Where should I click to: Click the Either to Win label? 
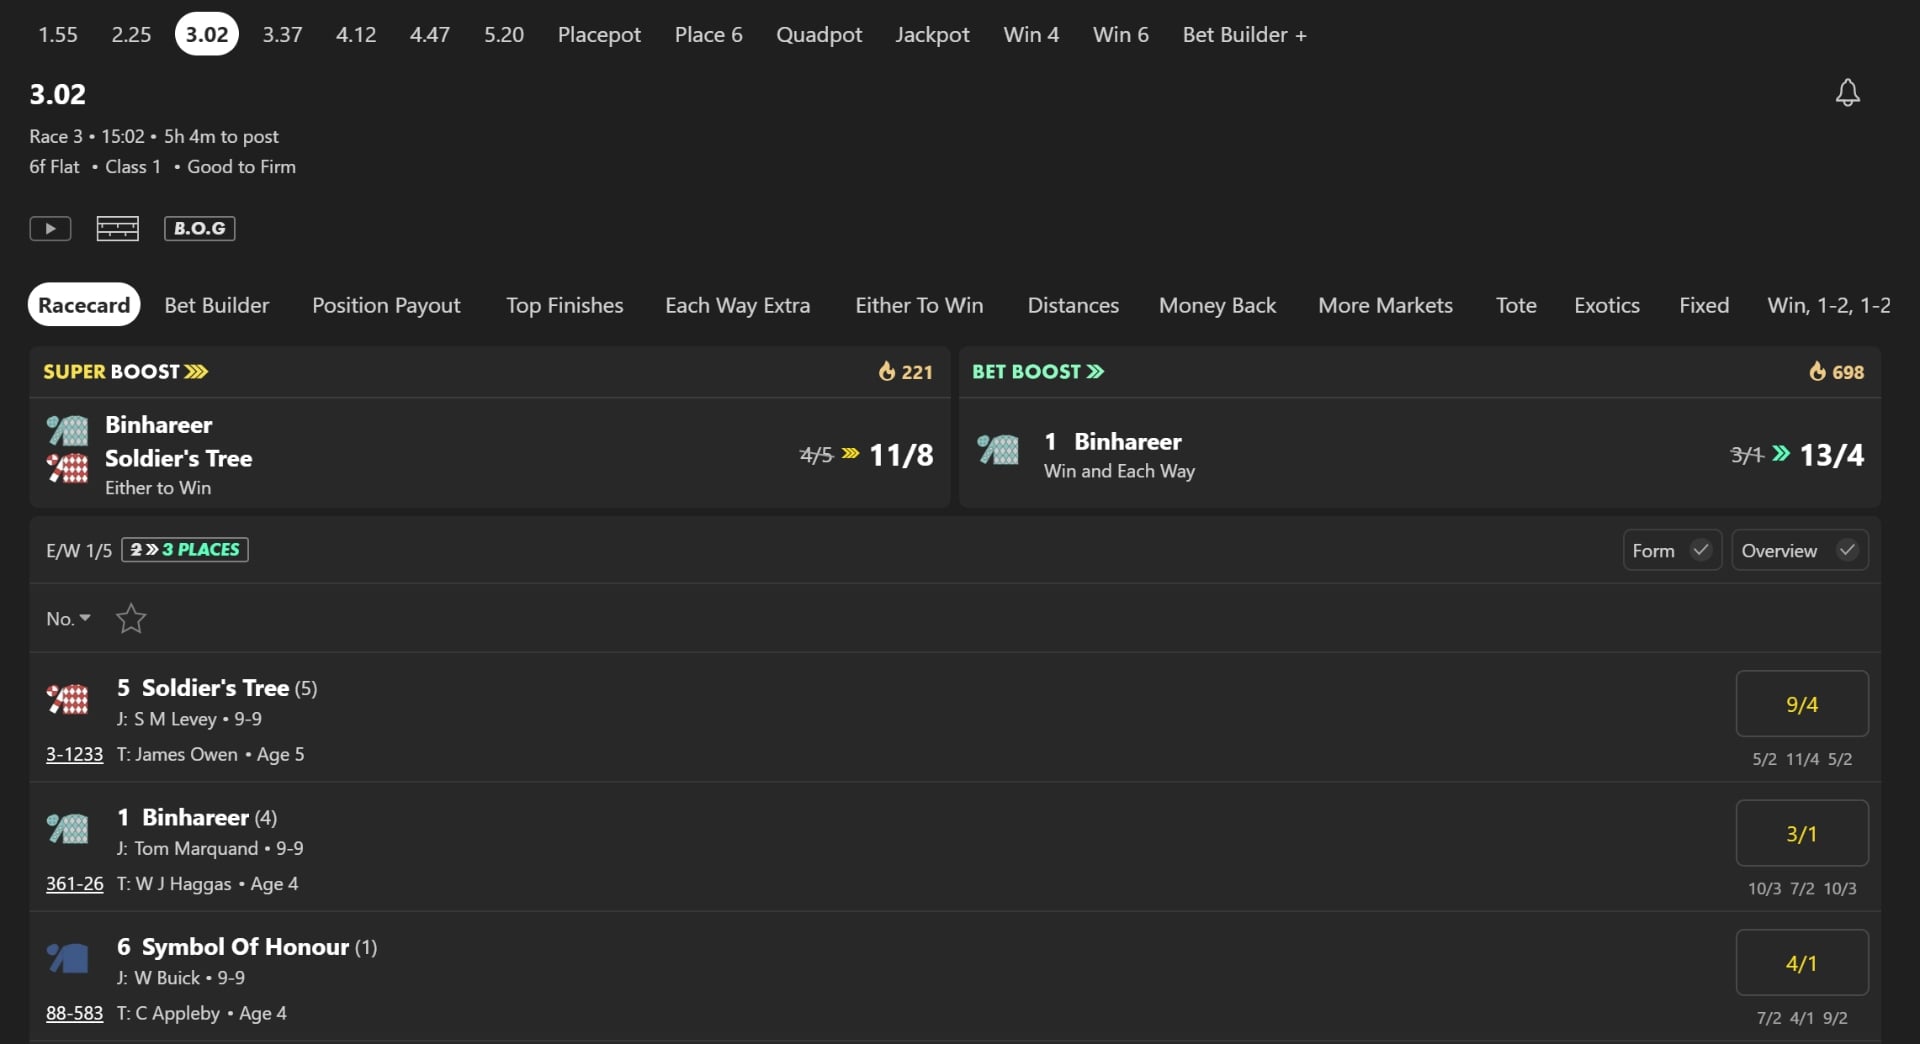[158, 488]
